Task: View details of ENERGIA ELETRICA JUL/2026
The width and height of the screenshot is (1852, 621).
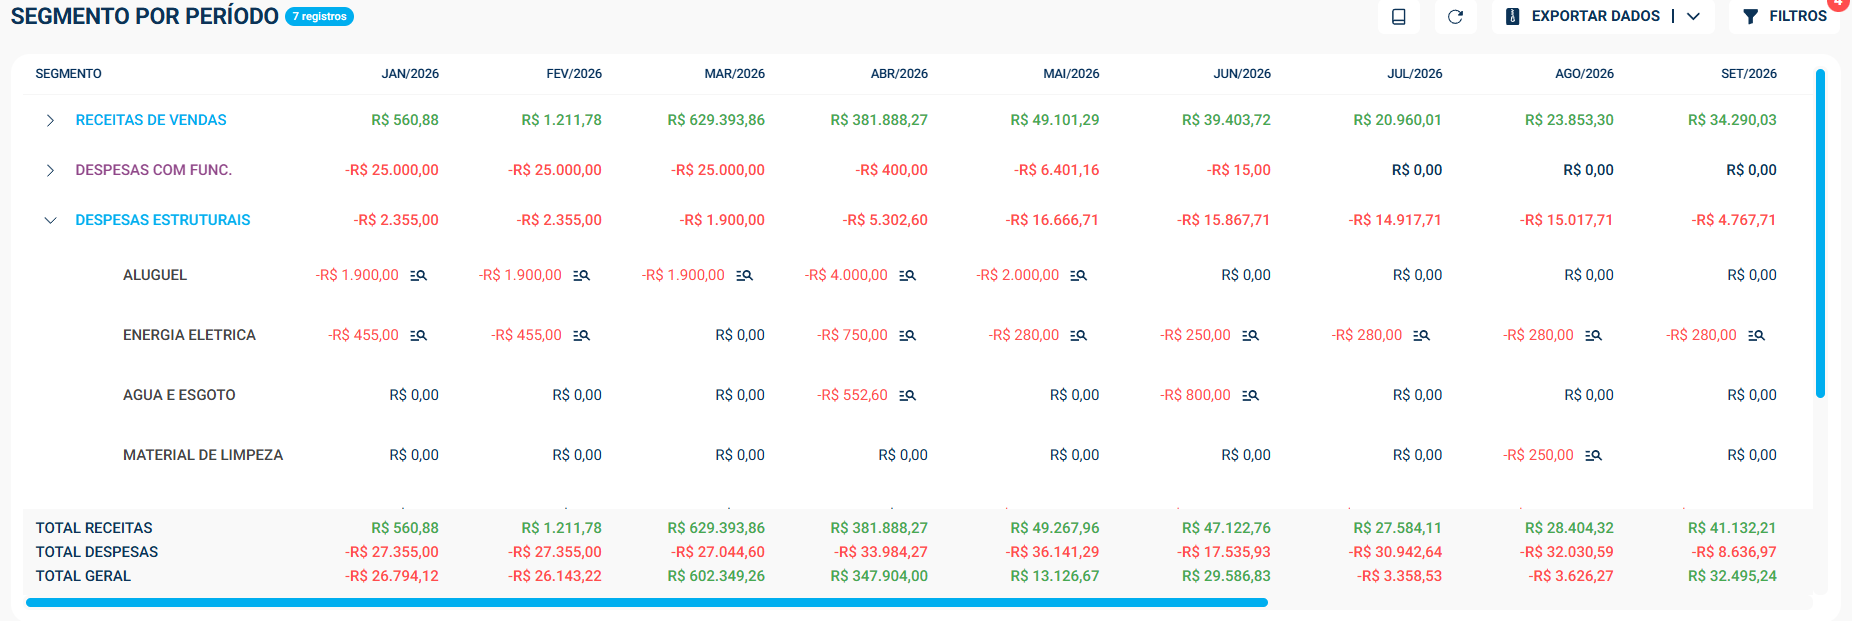Action: (1421, 335)
